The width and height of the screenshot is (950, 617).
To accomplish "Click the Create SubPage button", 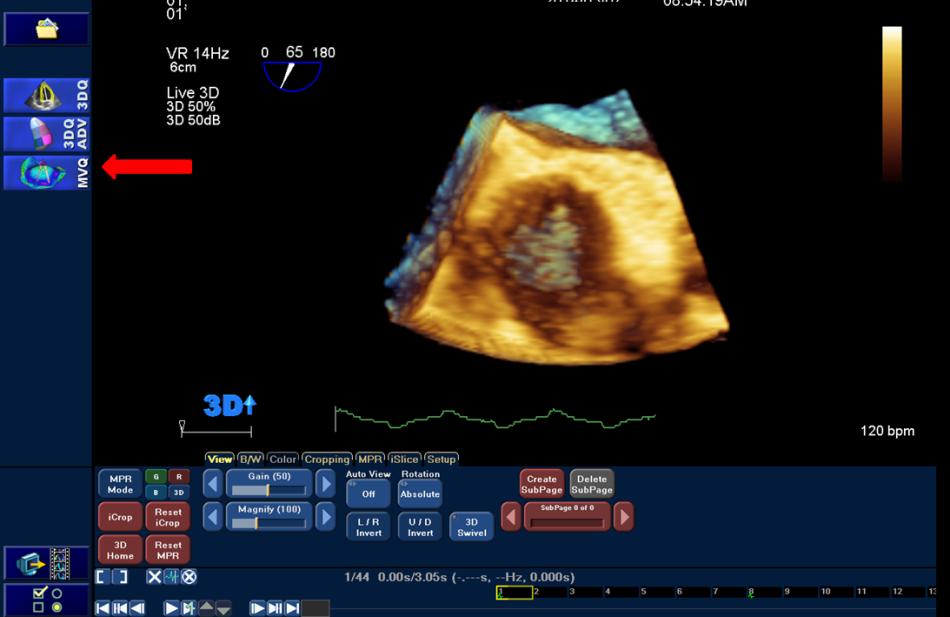I will click(541, 484).
